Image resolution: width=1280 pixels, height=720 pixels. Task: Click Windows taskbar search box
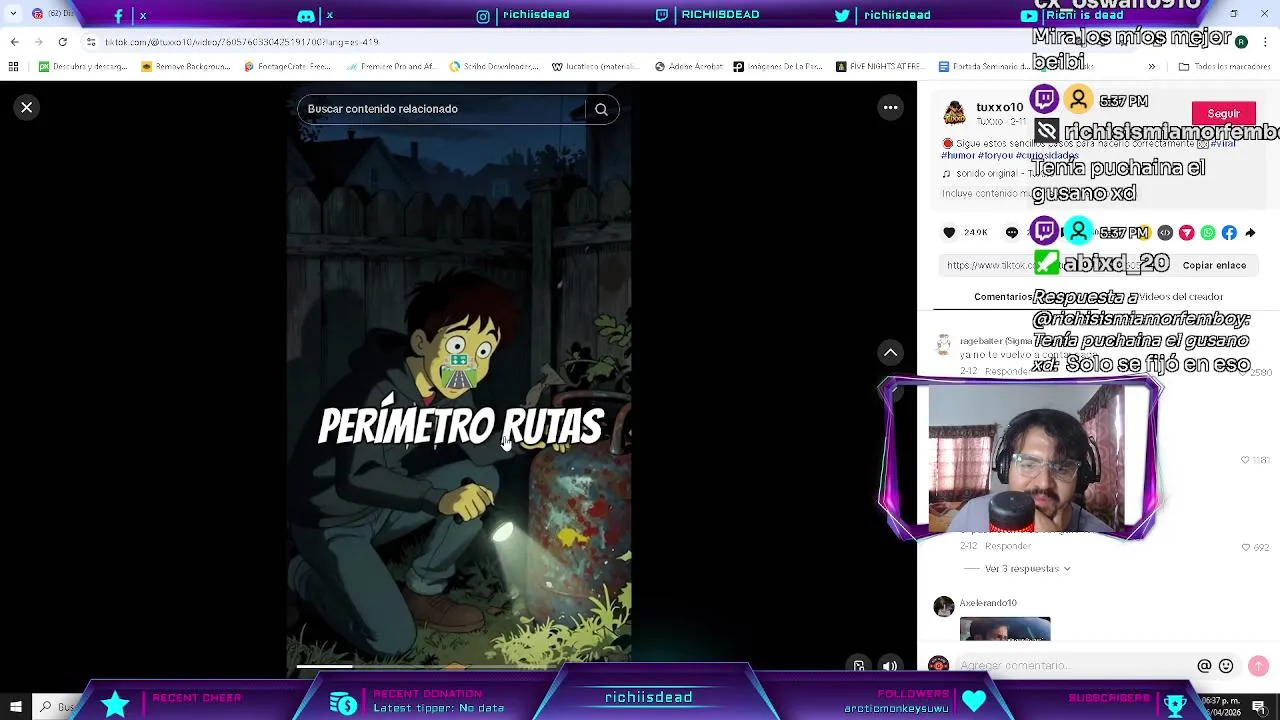56,707
